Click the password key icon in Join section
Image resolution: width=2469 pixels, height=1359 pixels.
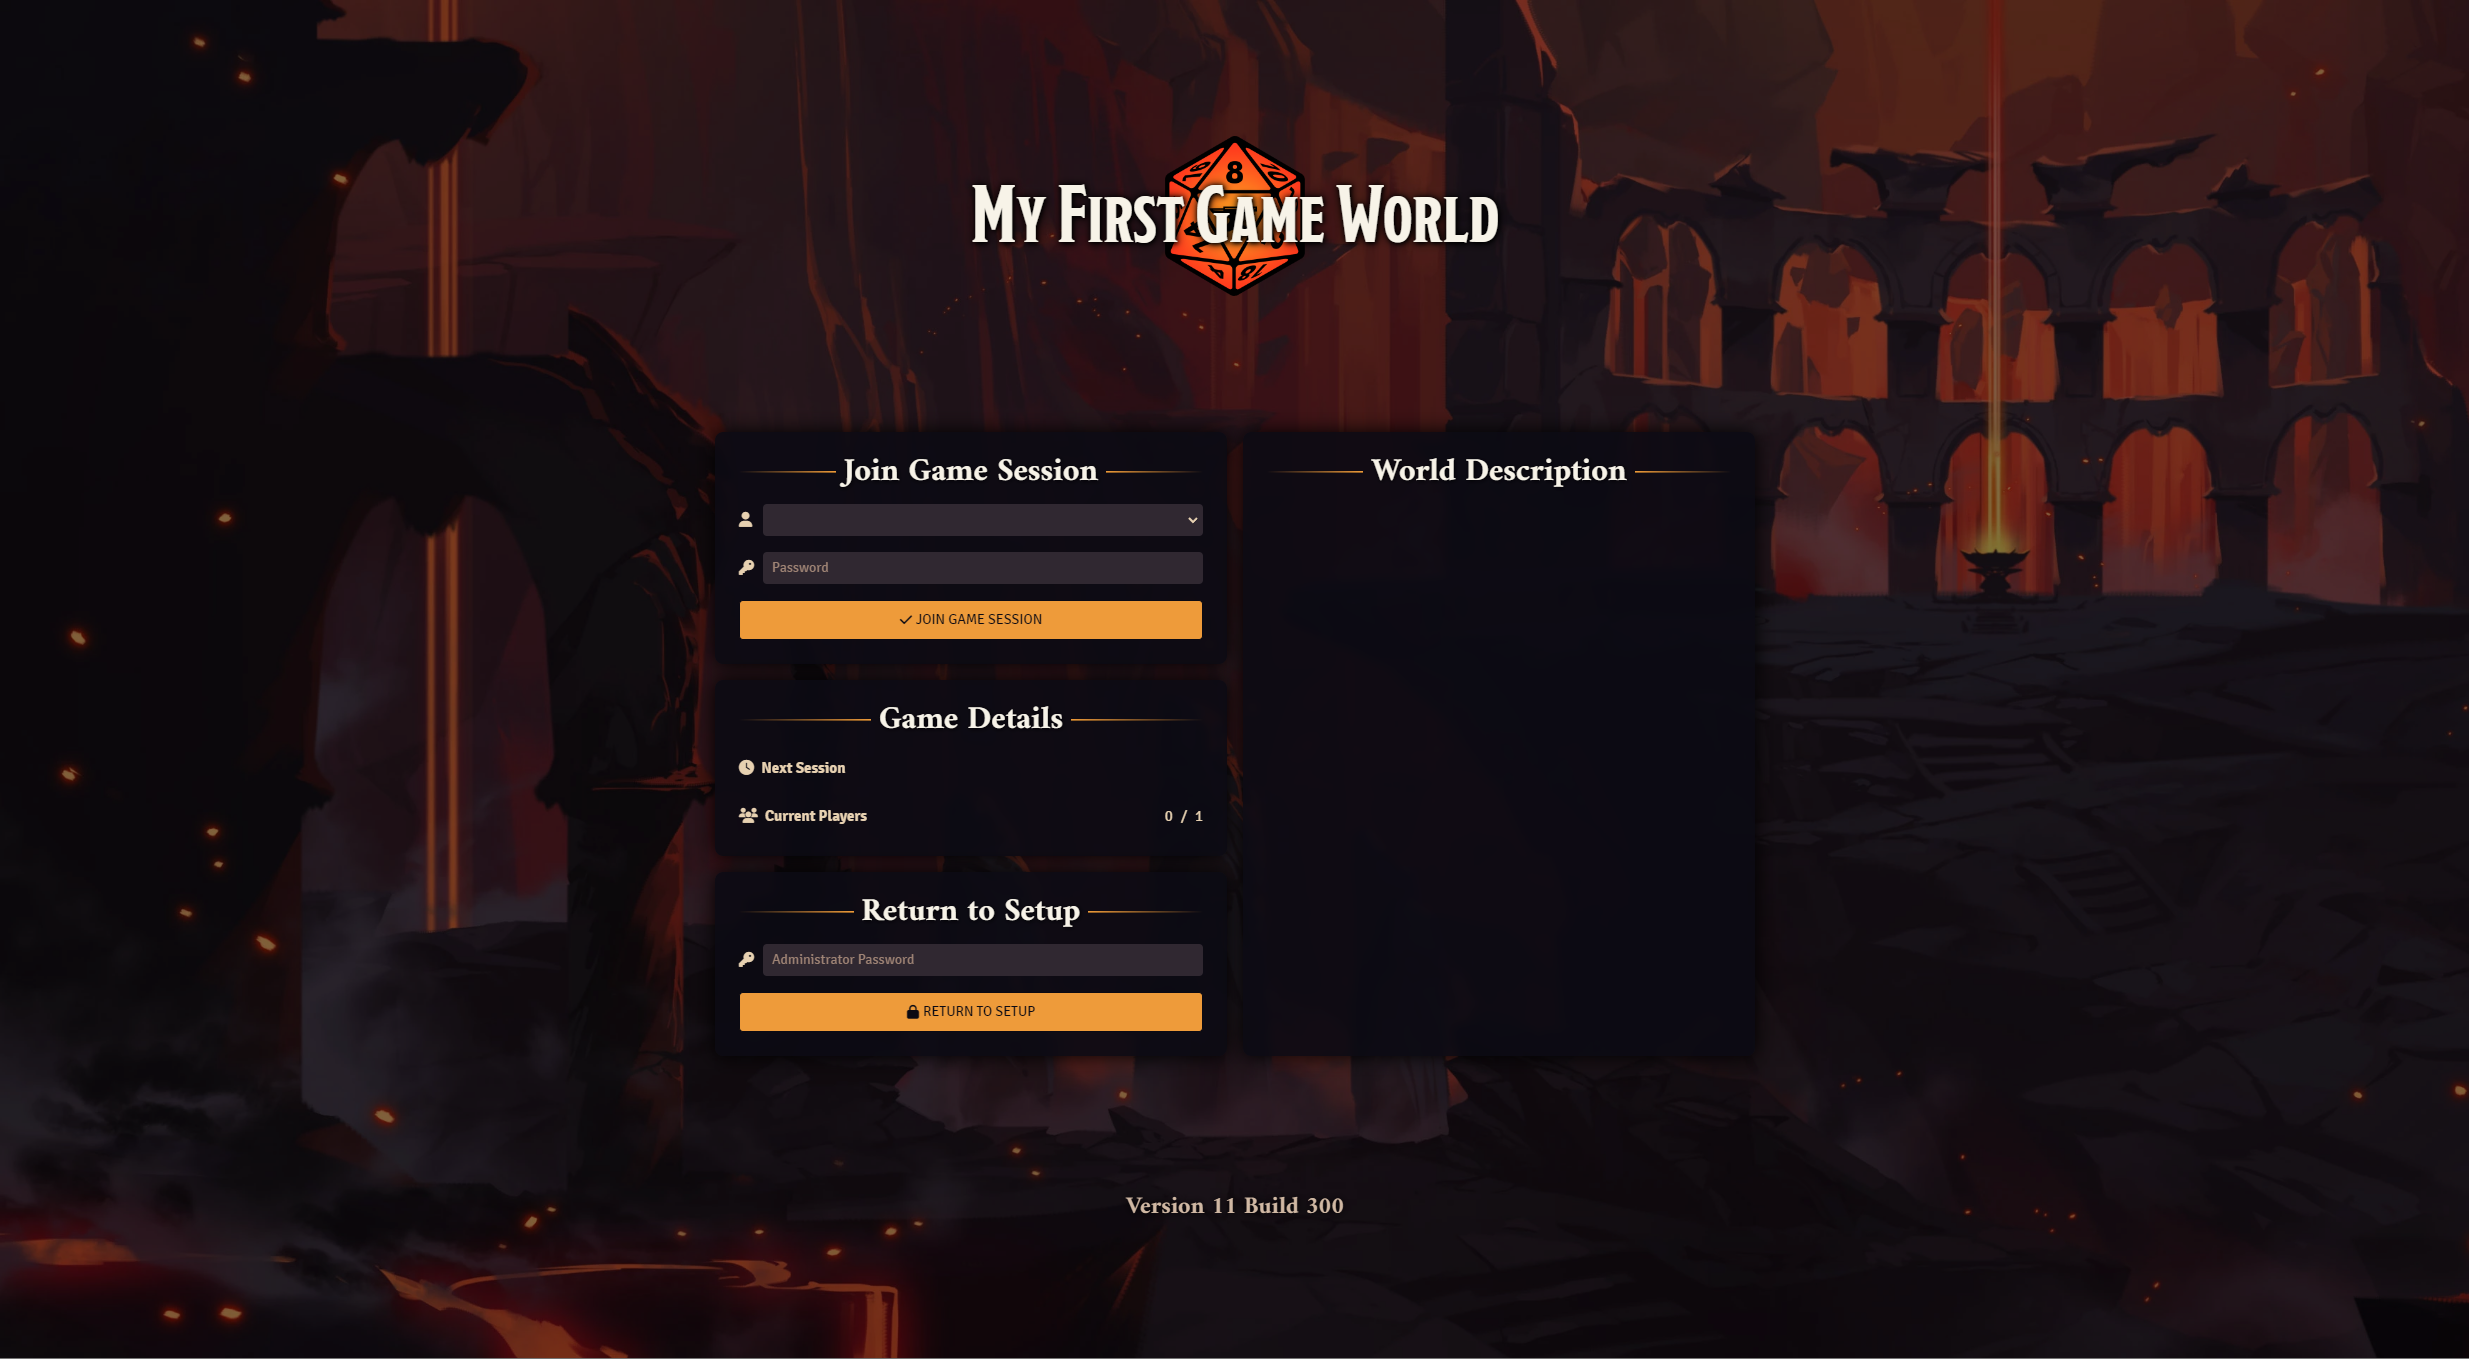[x=744, y=567]
